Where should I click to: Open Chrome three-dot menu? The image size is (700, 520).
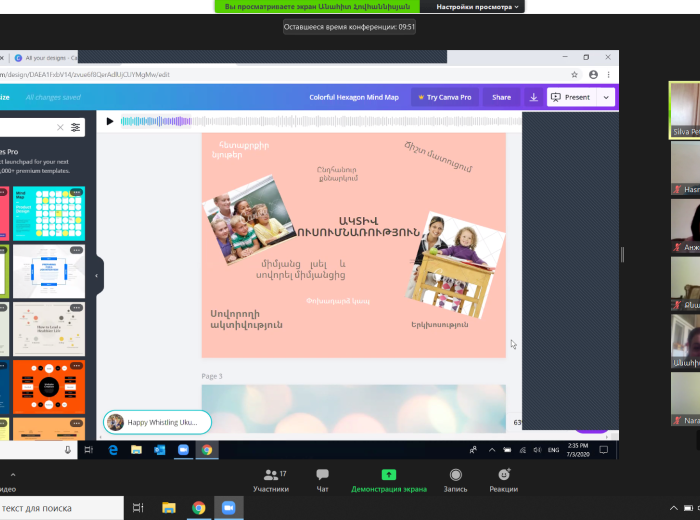click(x=608, y=75)
